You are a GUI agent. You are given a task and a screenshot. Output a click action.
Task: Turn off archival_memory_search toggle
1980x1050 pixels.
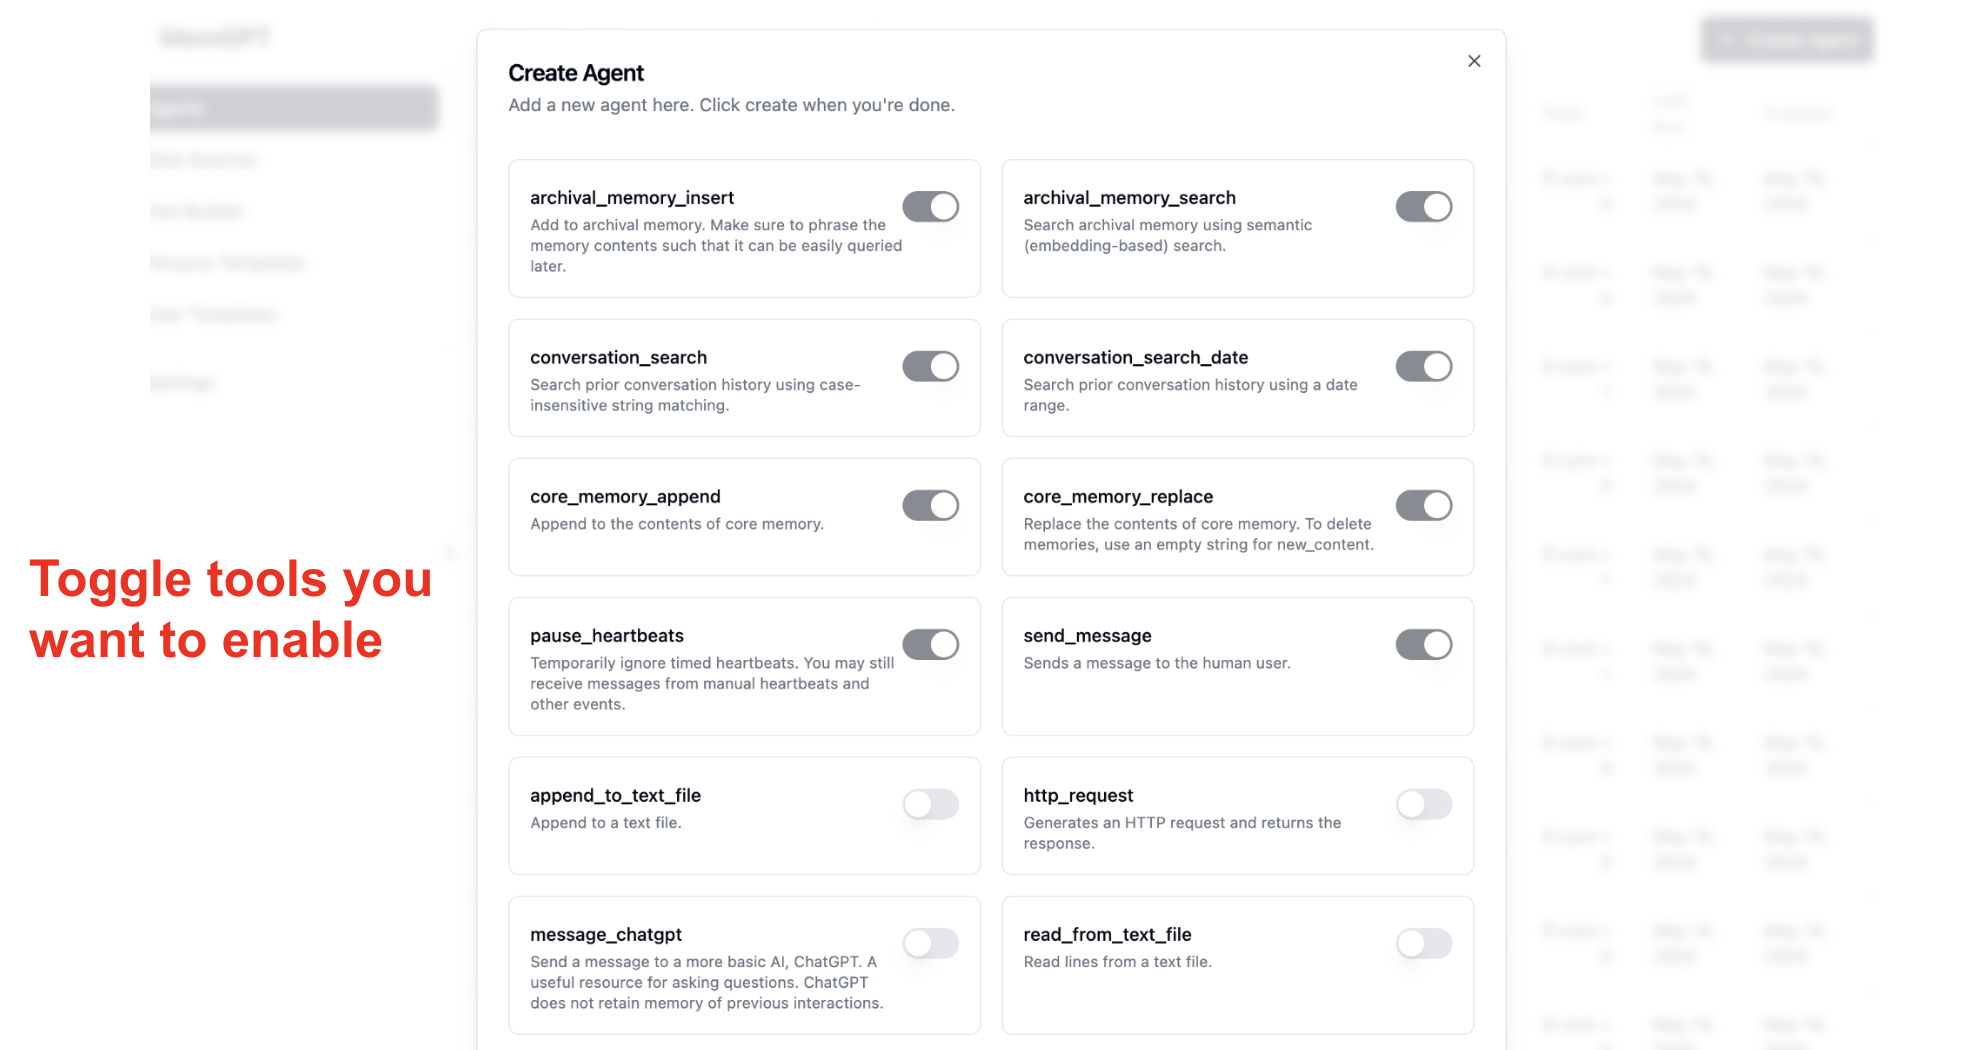click(x=1423, y=207)
